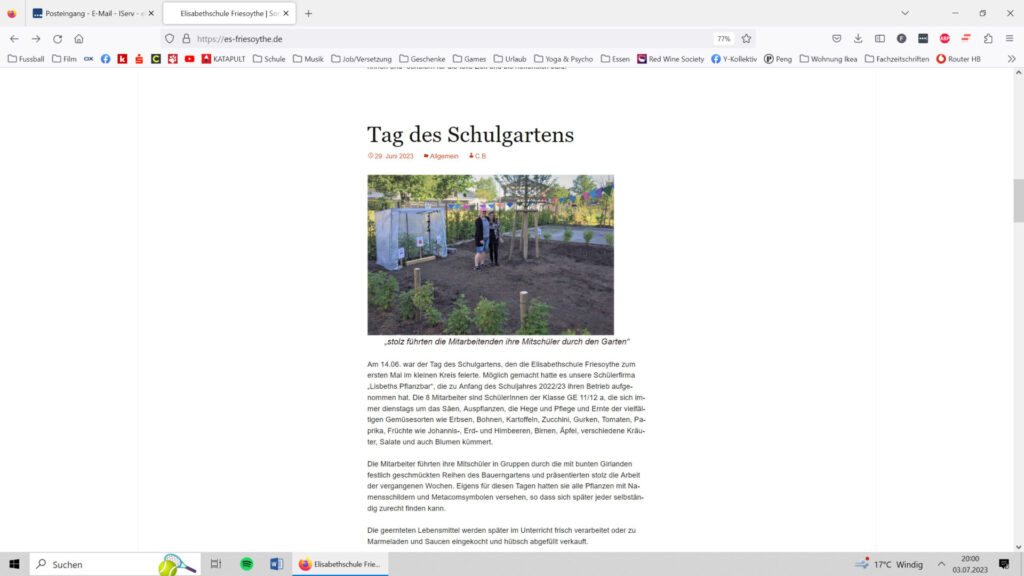Save page to Pocket
Viewport: 1024px width, 576px height.
click(x=837, y=39)
